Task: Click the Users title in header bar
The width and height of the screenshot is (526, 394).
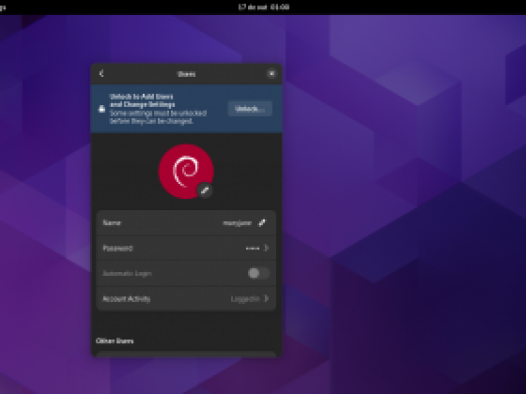Action: click(x=187, y=74)
